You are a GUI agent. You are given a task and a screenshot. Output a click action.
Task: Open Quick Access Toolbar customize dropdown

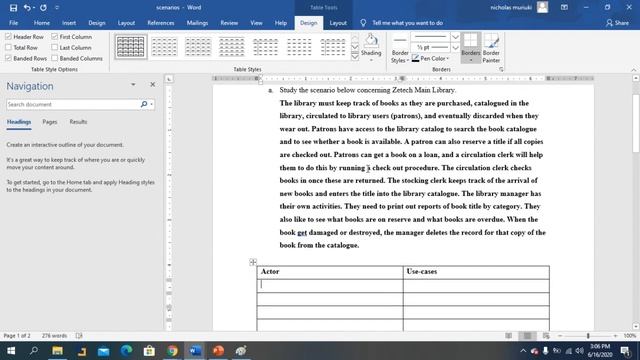click(57, 7)
